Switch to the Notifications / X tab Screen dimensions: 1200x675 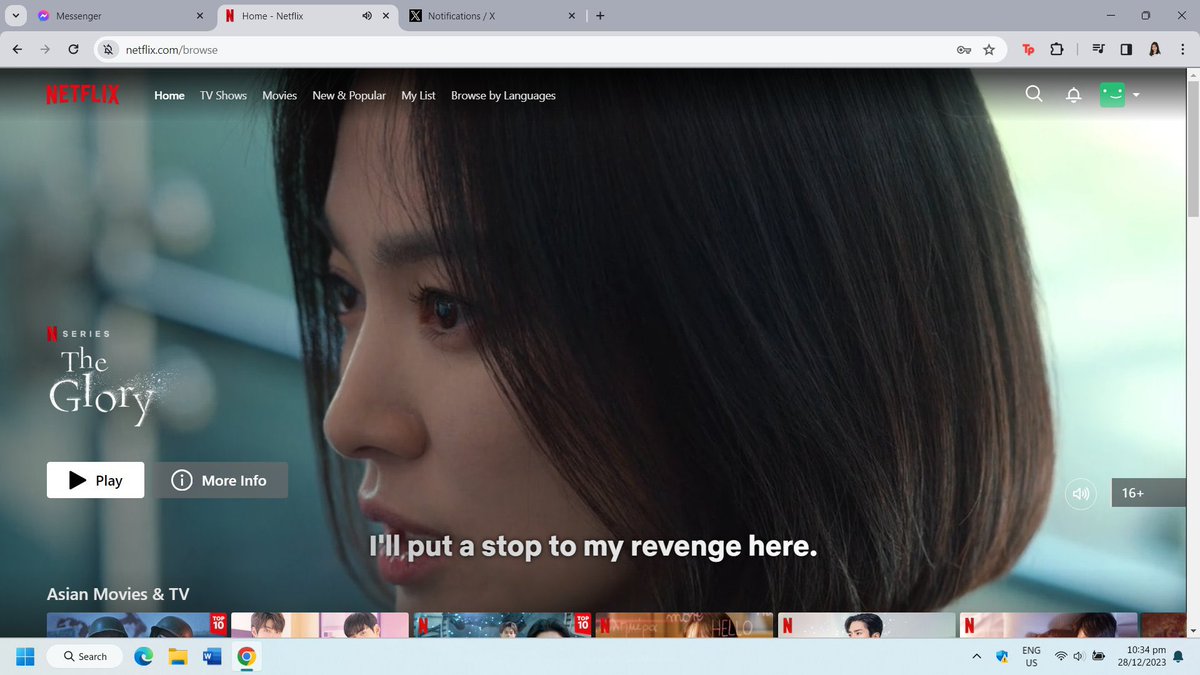click(490, 16)
